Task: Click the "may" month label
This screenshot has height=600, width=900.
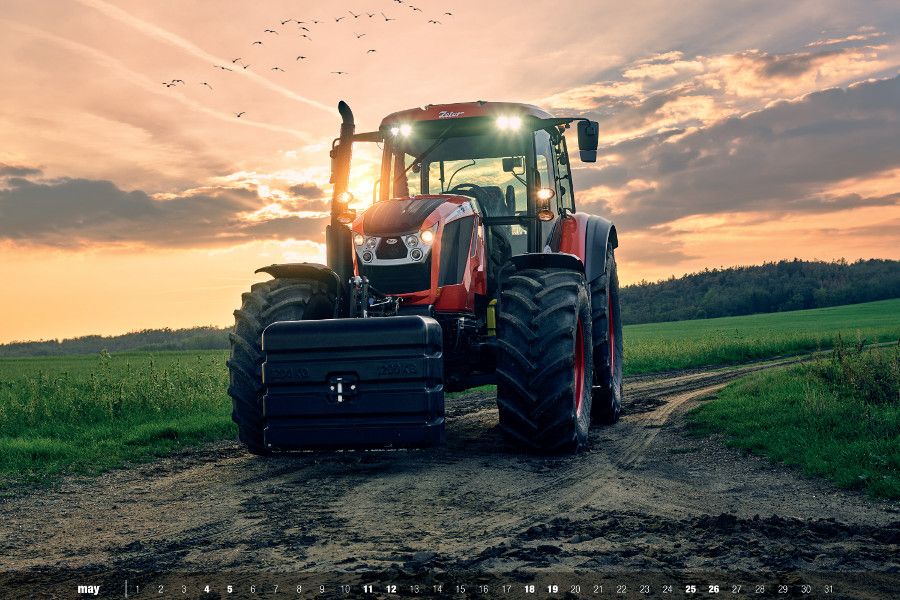Action: pos(89,589)
